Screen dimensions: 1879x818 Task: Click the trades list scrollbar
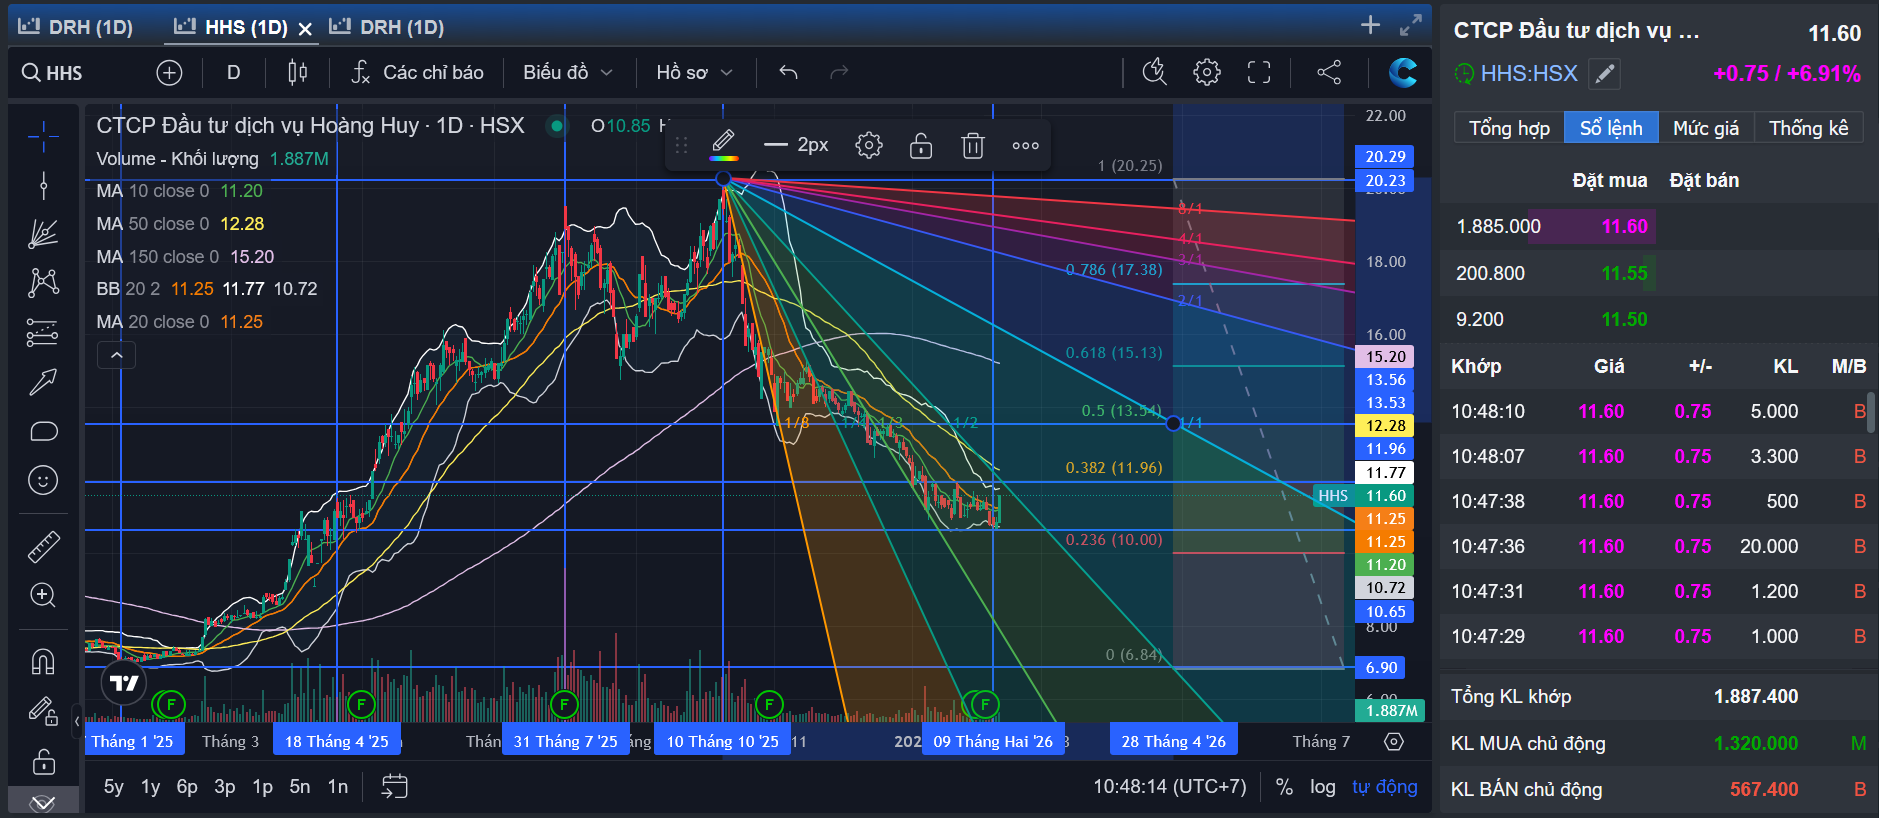click(1870, 412)
